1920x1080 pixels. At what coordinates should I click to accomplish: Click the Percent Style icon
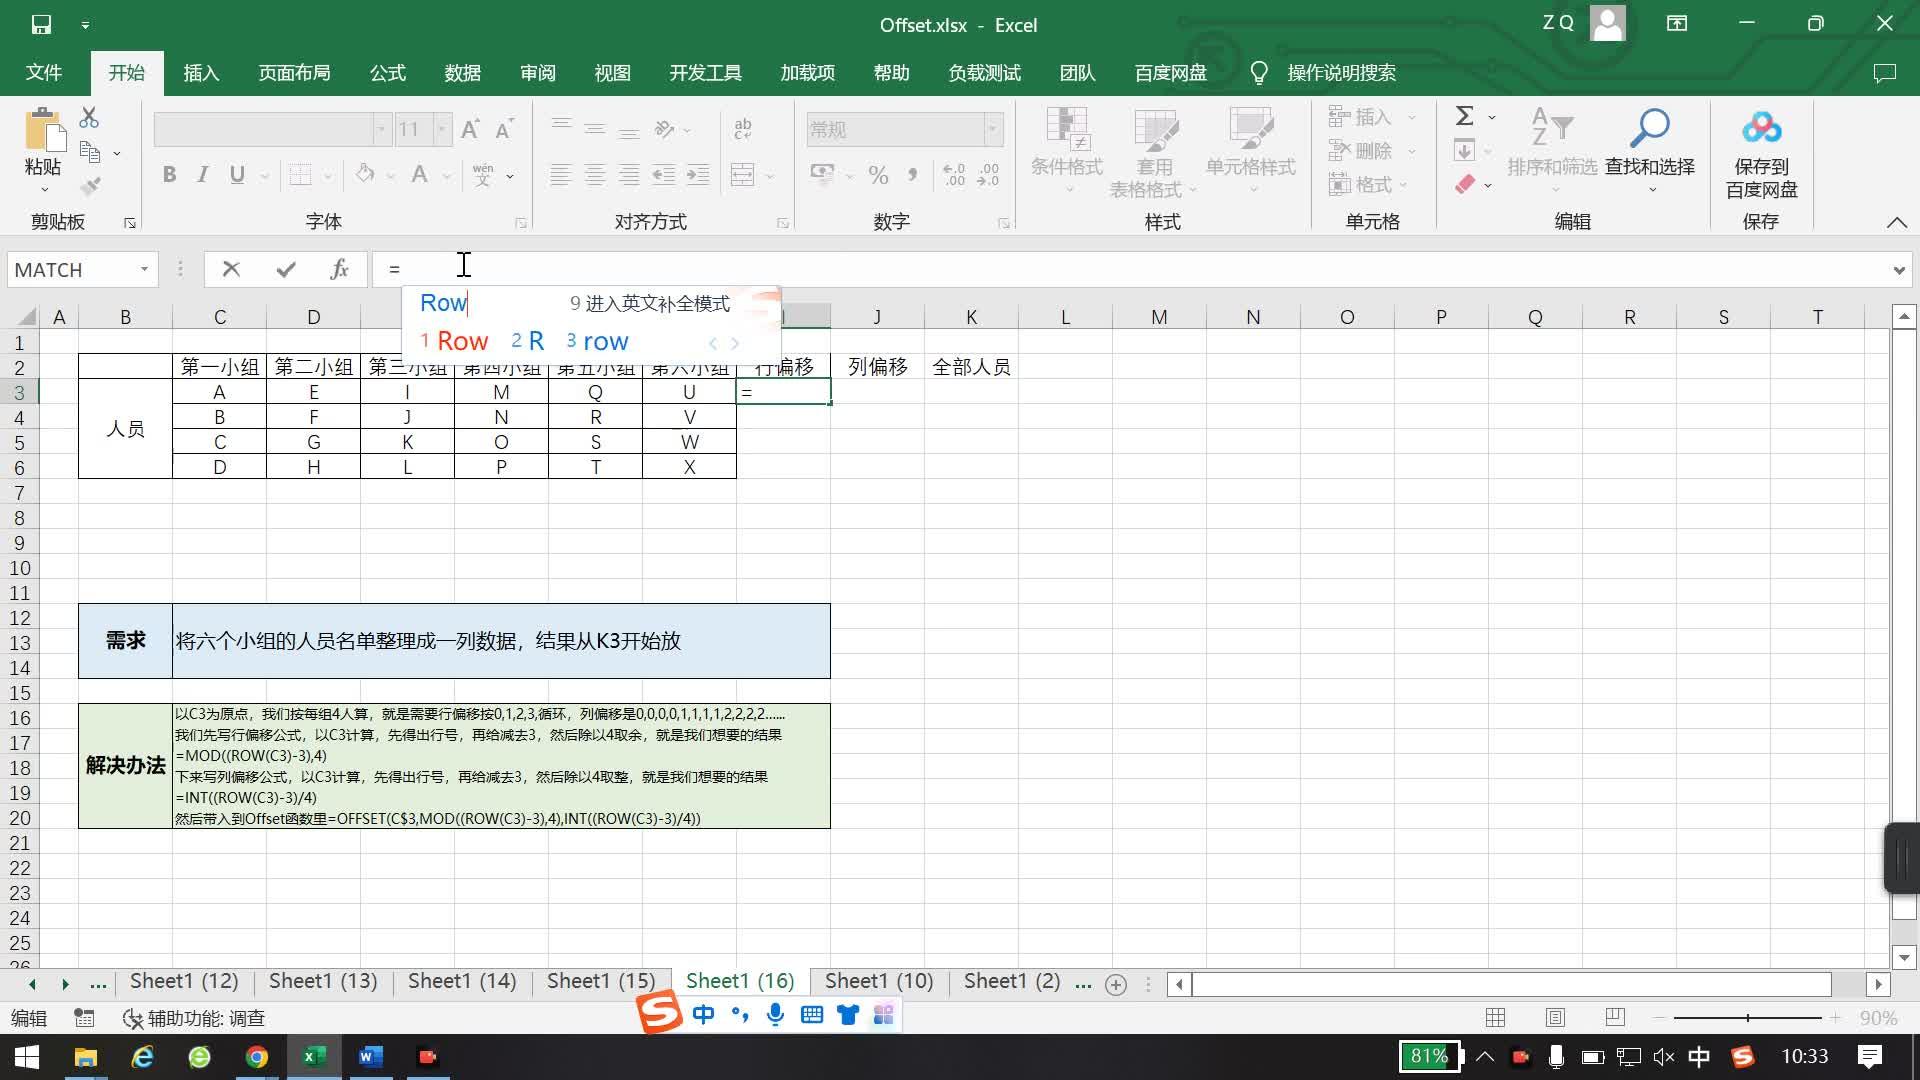878,175
